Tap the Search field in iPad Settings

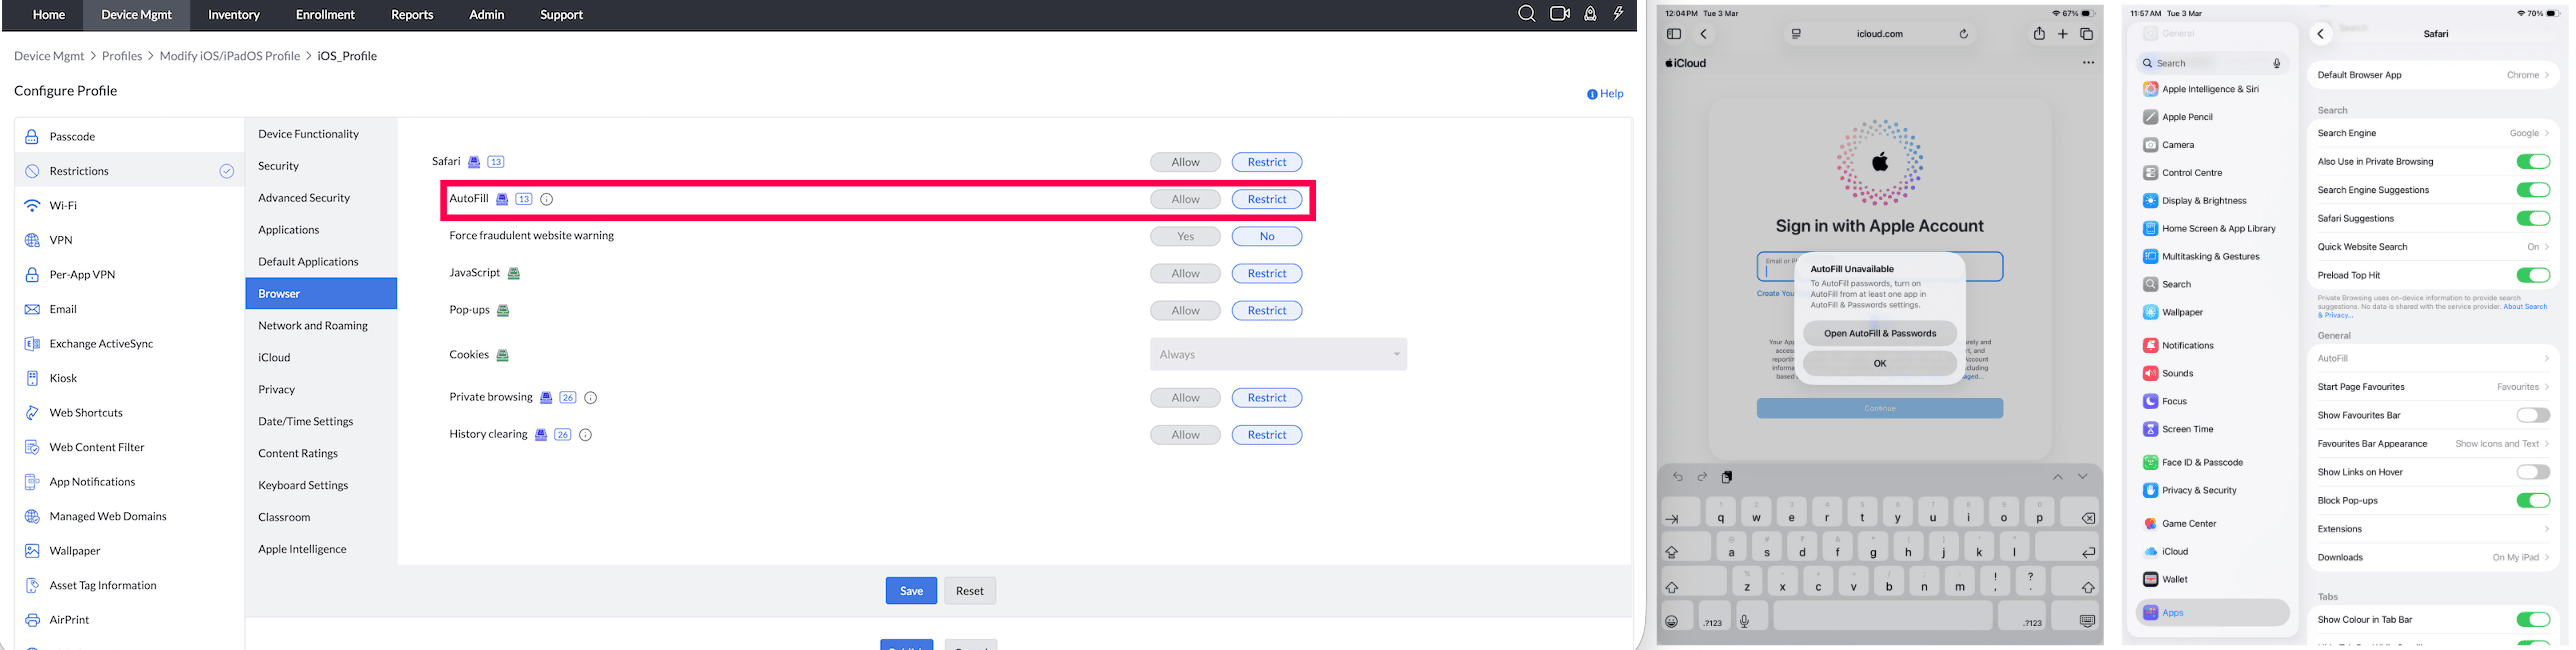pyautogui.click(x=2212, y=63)
